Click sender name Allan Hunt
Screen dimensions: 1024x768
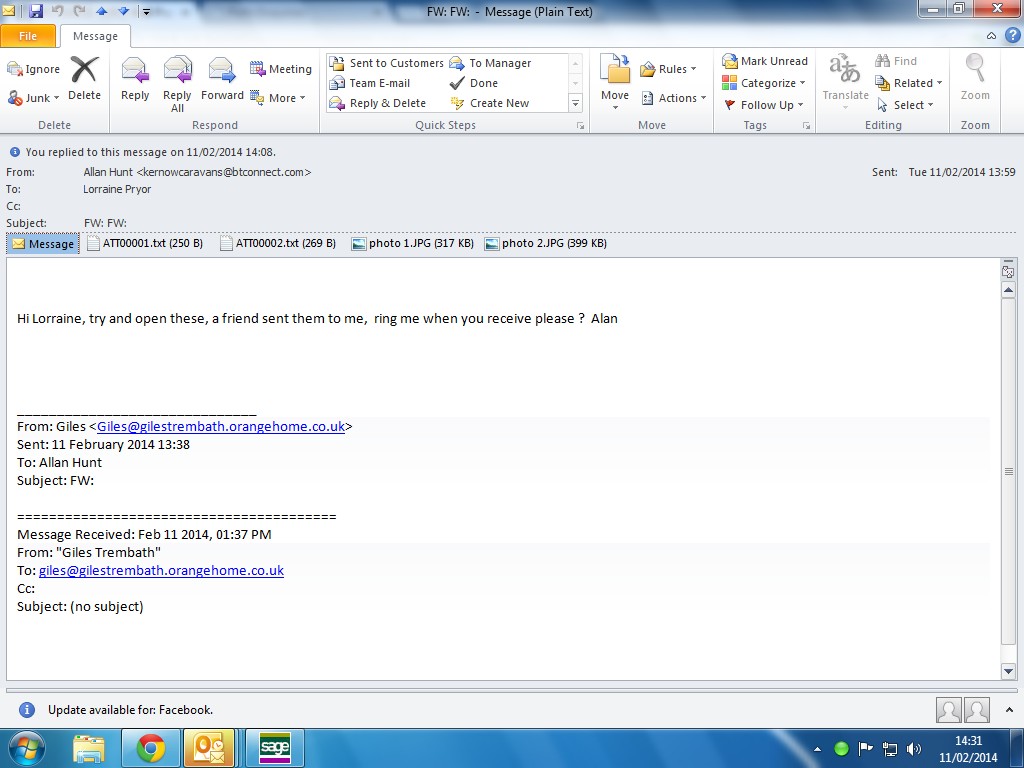(197, 172)
